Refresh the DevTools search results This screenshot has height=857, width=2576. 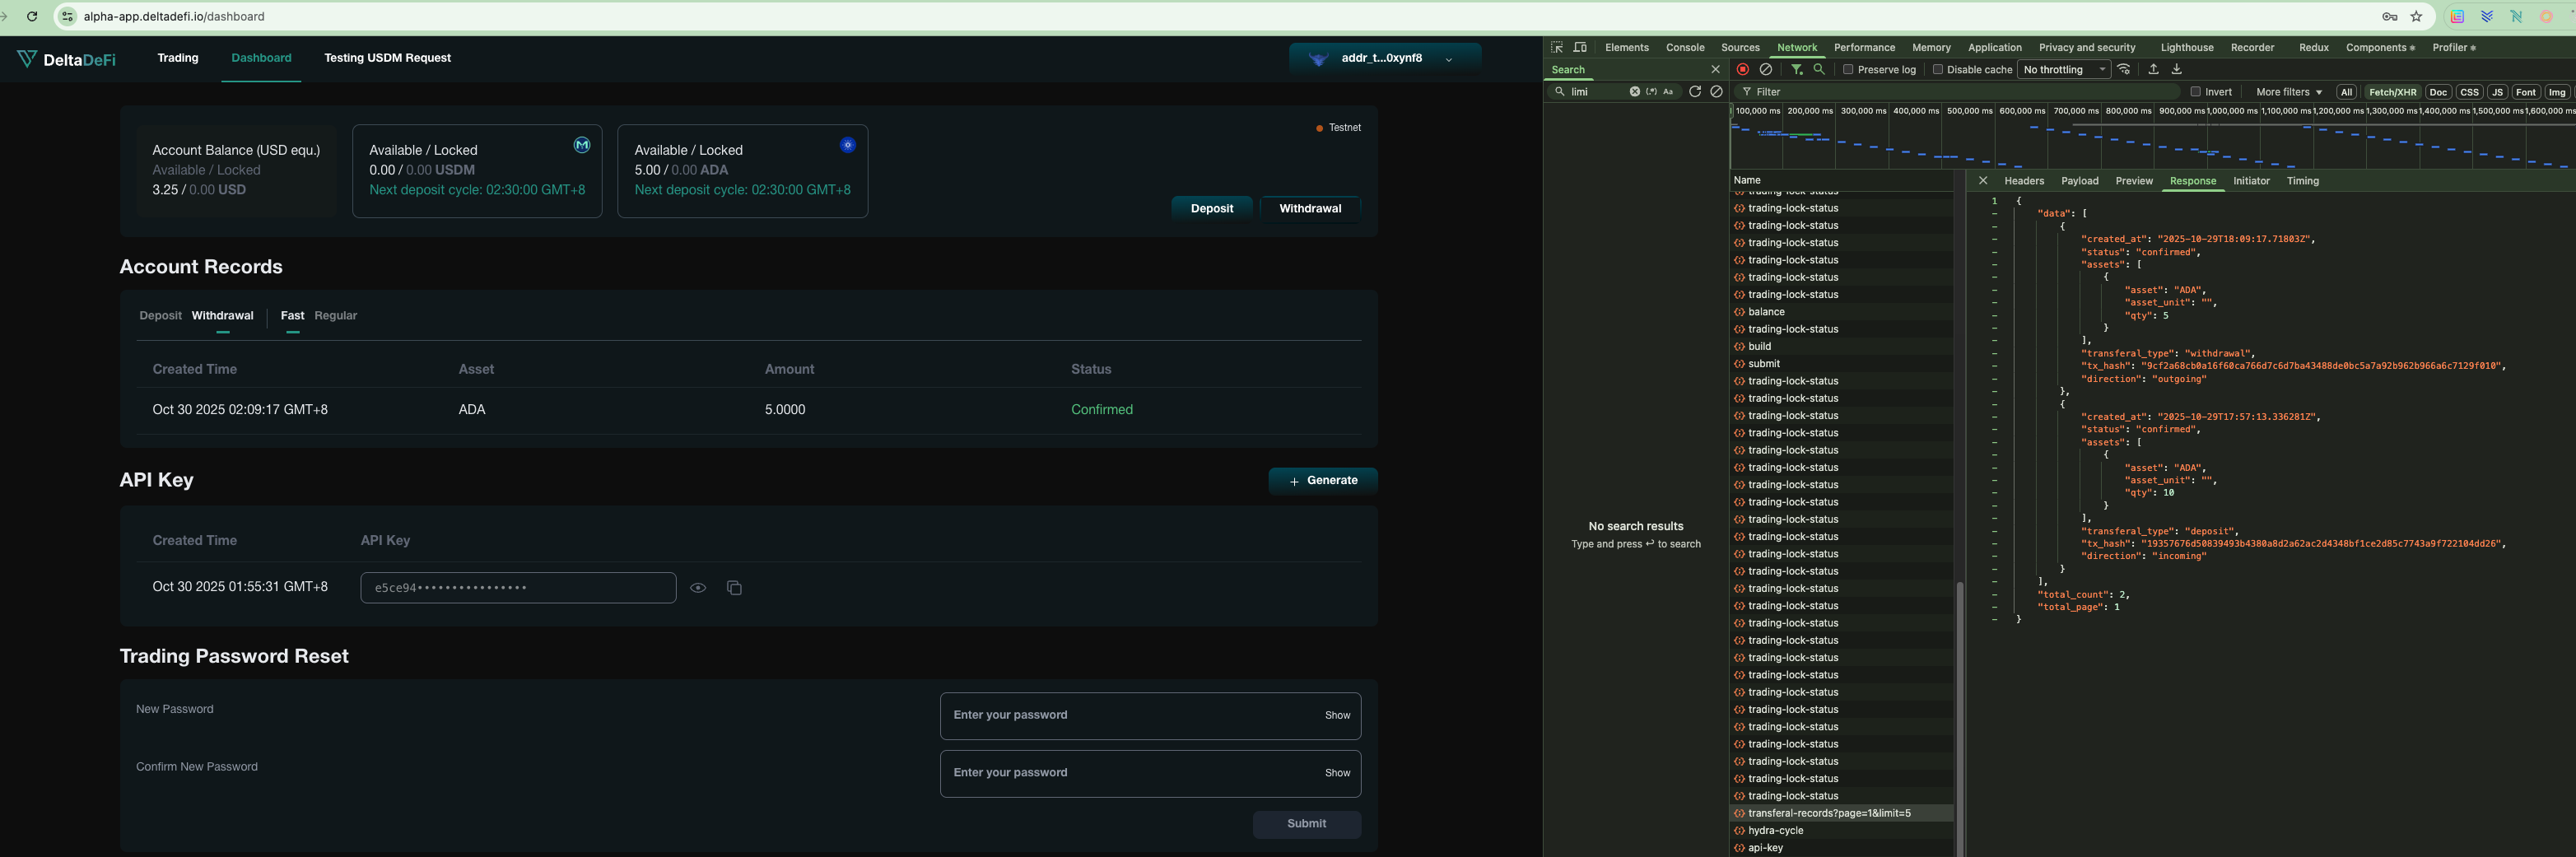click(1695, 92)
